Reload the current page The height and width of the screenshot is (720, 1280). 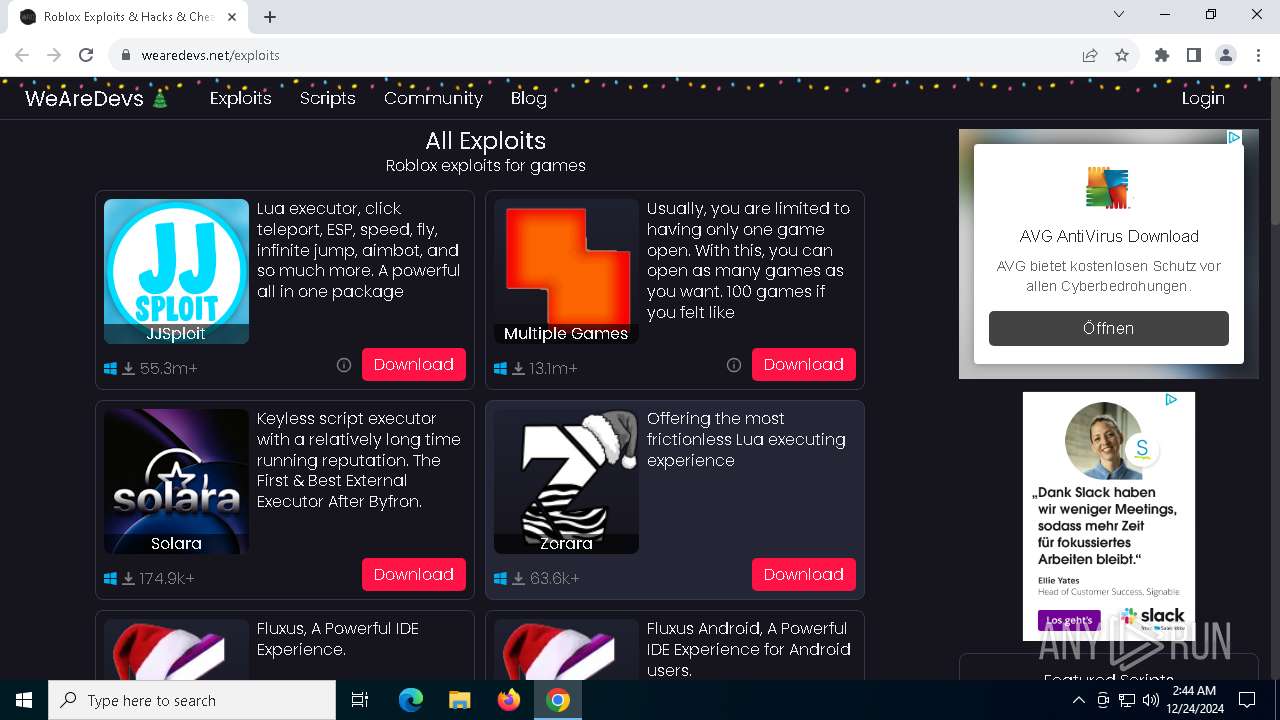[86, 55]
